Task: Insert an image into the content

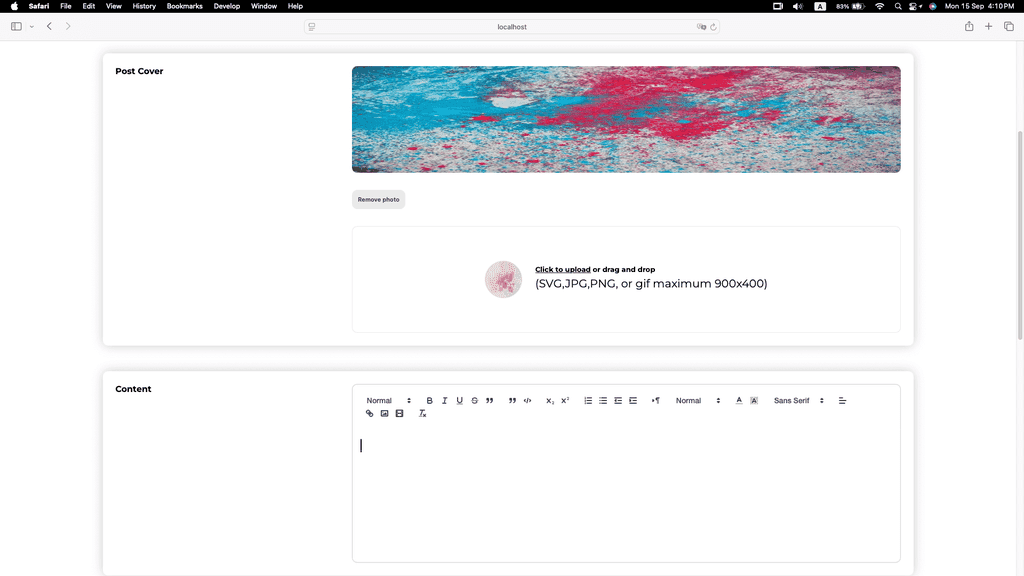Action: click(x=384, y=413)
